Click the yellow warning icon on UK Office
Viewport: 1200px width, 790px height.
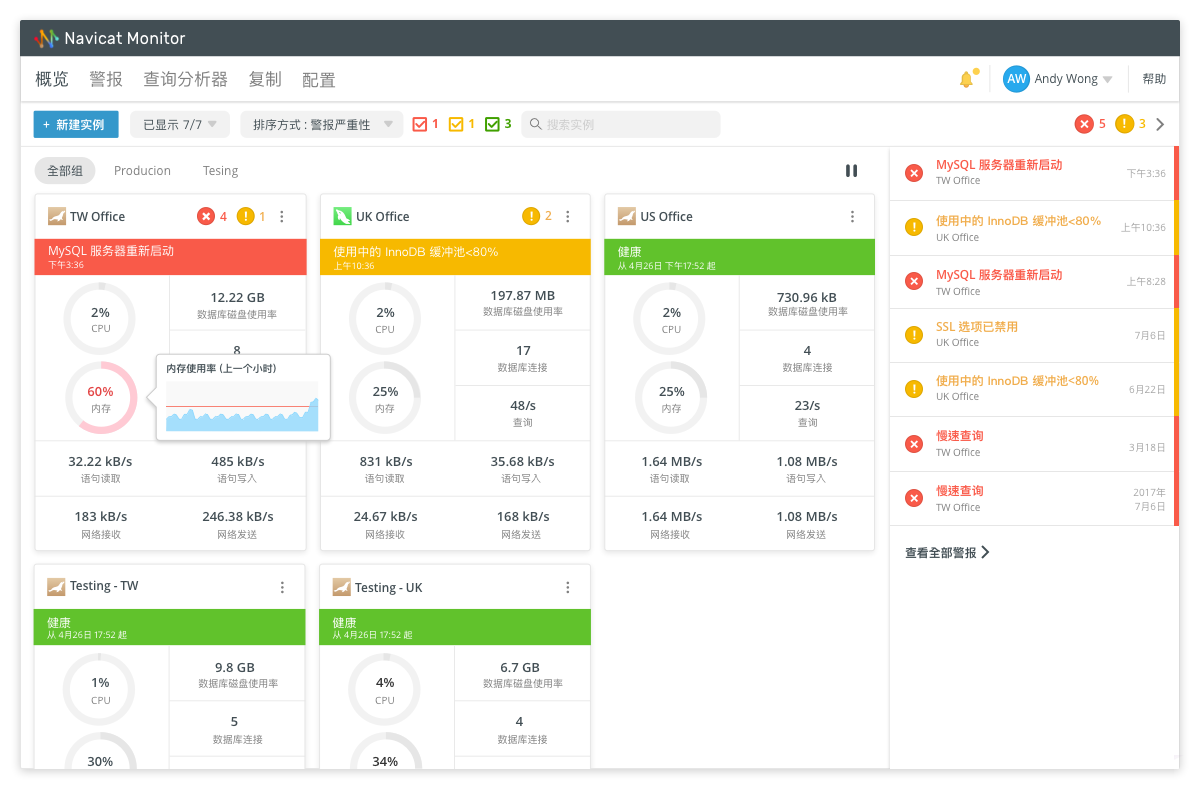point(531,216)
